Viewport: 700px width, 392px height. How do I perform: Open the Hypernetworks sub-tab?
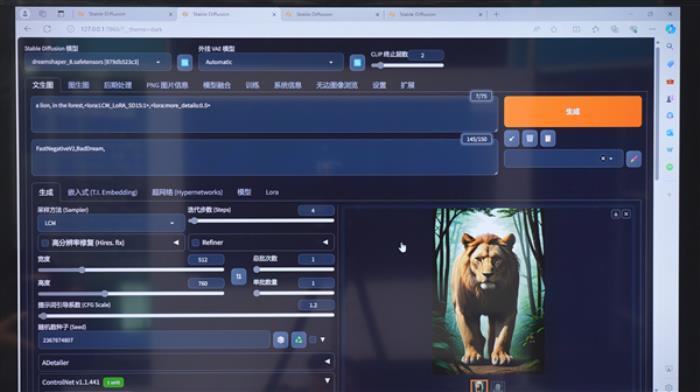pyautogui.click(x=187, y=192)
